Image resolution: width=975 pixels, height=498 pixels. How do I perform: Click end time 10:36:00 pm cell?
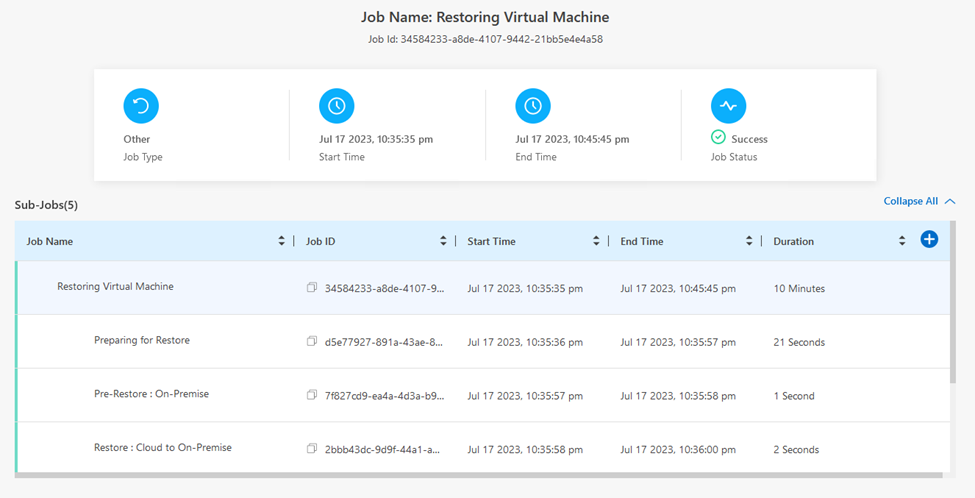[x=678, y=449]
